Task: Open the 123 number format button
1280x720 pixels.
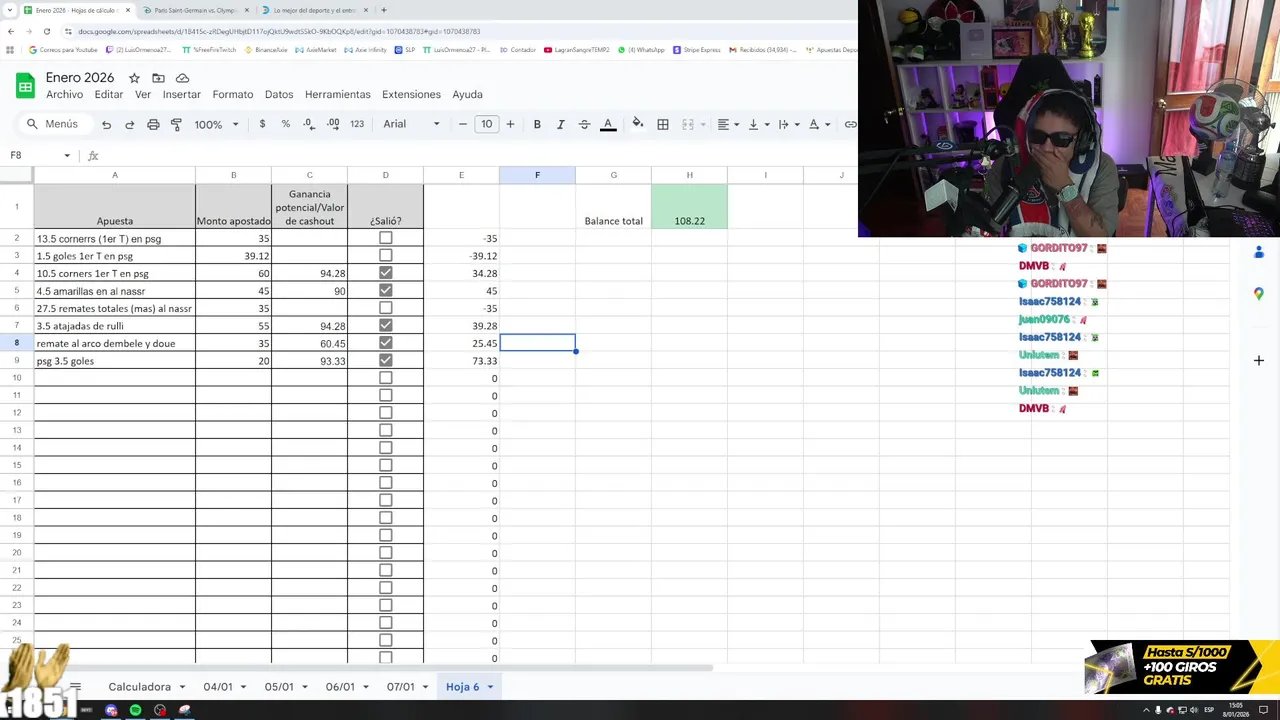Action: (x=357, y=124)
